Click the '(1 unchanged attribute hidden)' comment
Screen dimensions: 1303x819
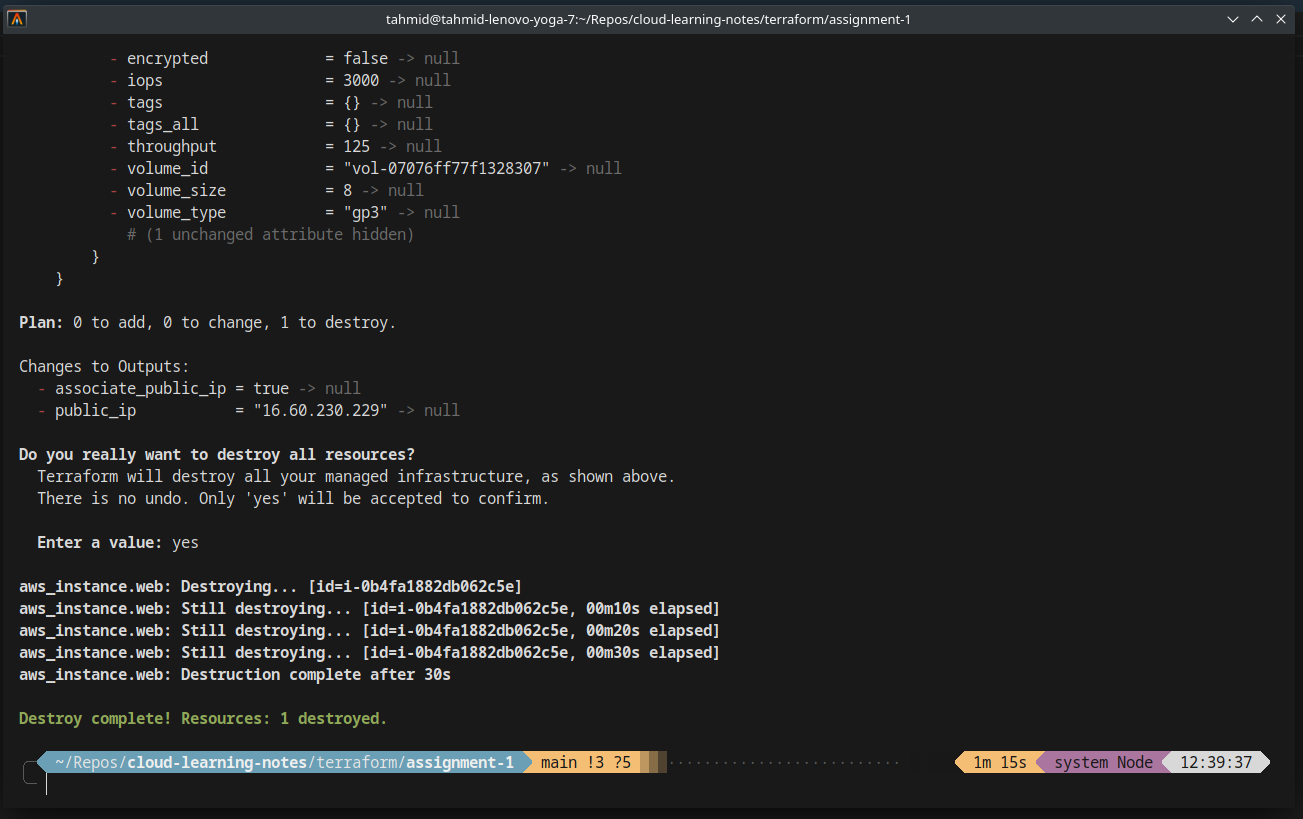point(270,234)
